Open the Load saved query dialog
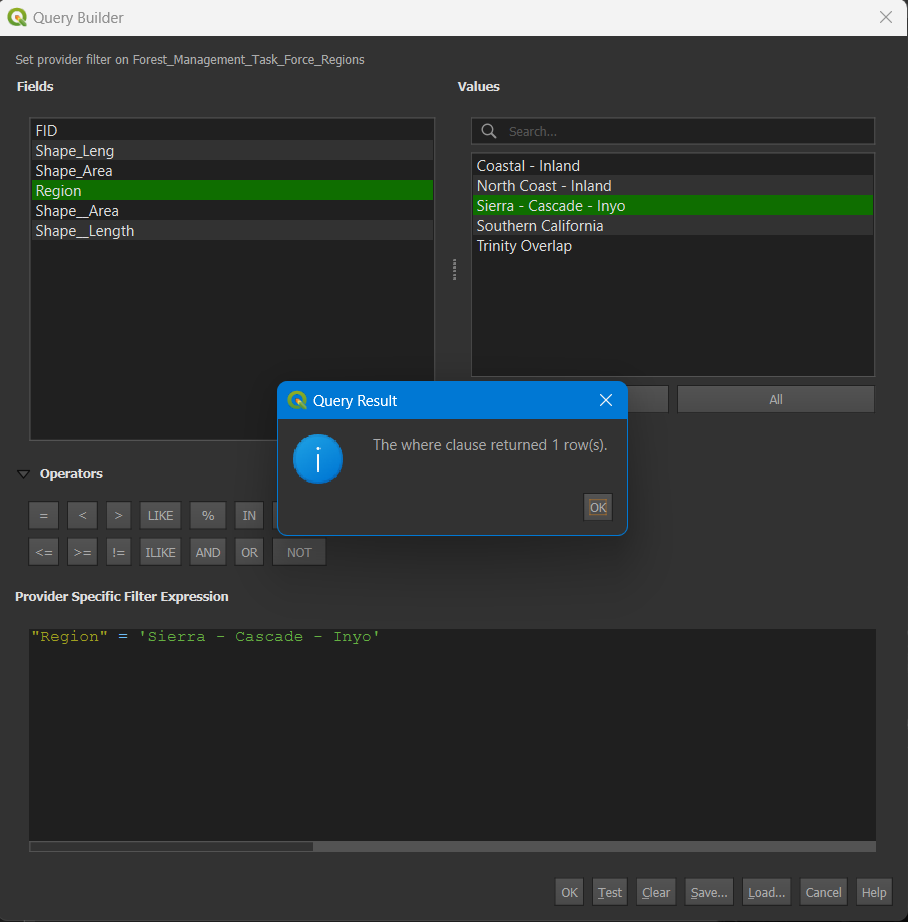The image size is (908, 922). coord(766,891)
